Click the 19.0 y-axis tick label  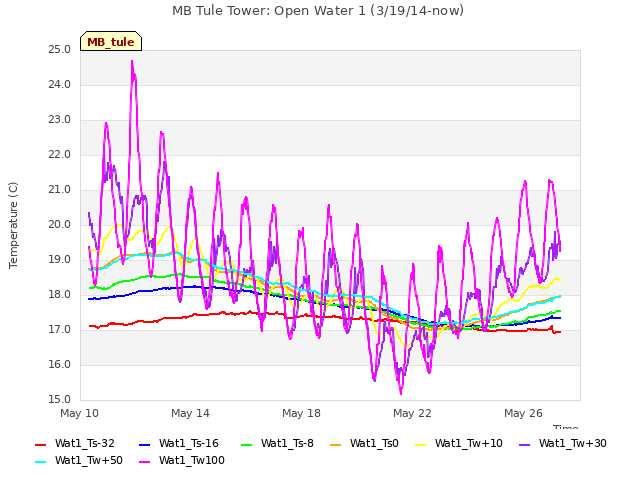click(x=60, y=260)
